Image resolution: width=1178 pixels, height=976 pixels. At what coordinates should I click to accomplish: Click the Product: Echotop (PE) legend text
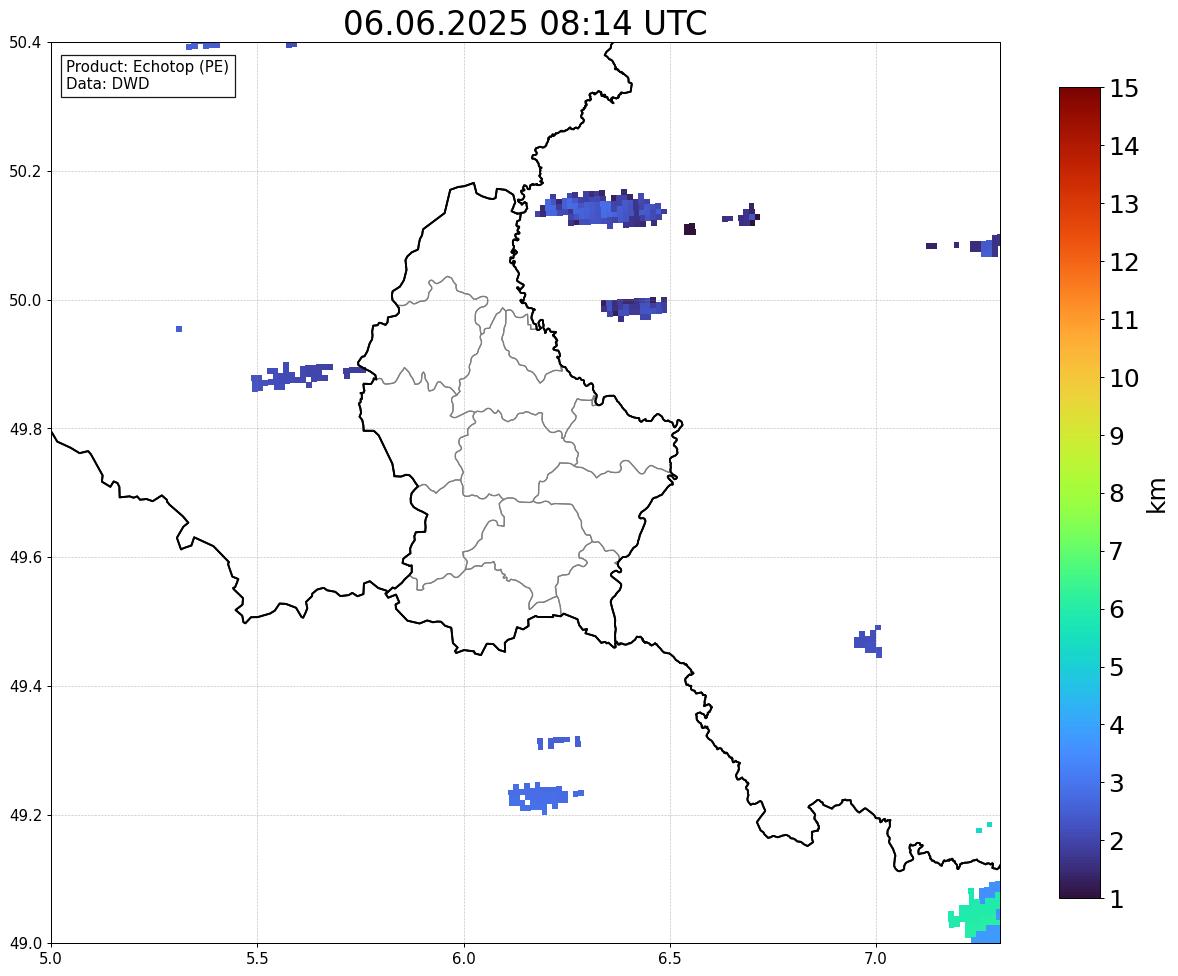[147, 66]
